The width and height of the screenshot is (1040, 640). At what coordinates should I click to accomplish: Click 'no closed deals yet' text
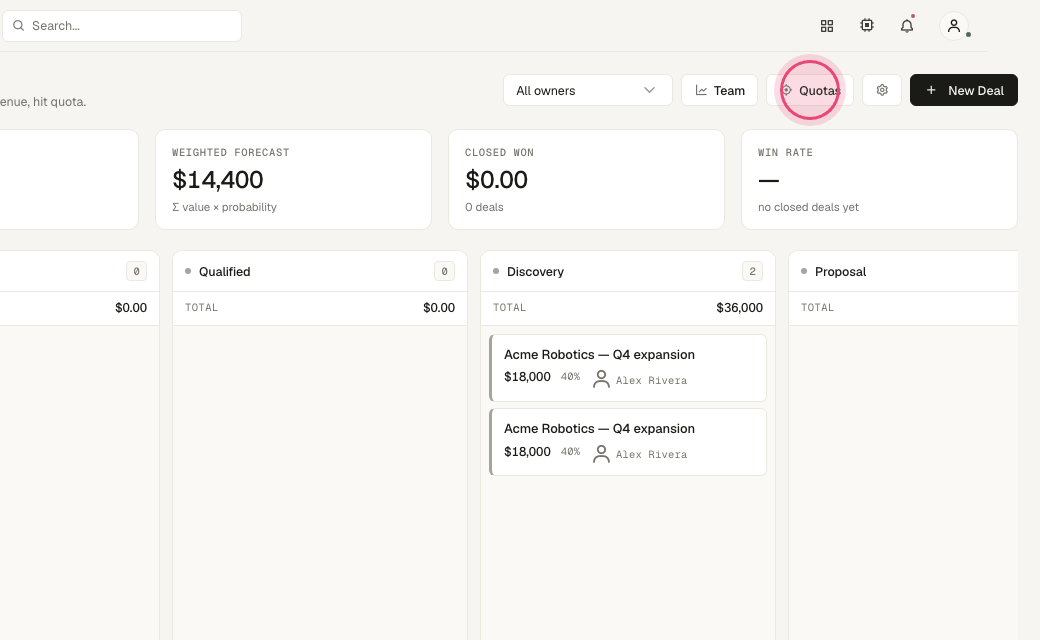coord(808,207)
